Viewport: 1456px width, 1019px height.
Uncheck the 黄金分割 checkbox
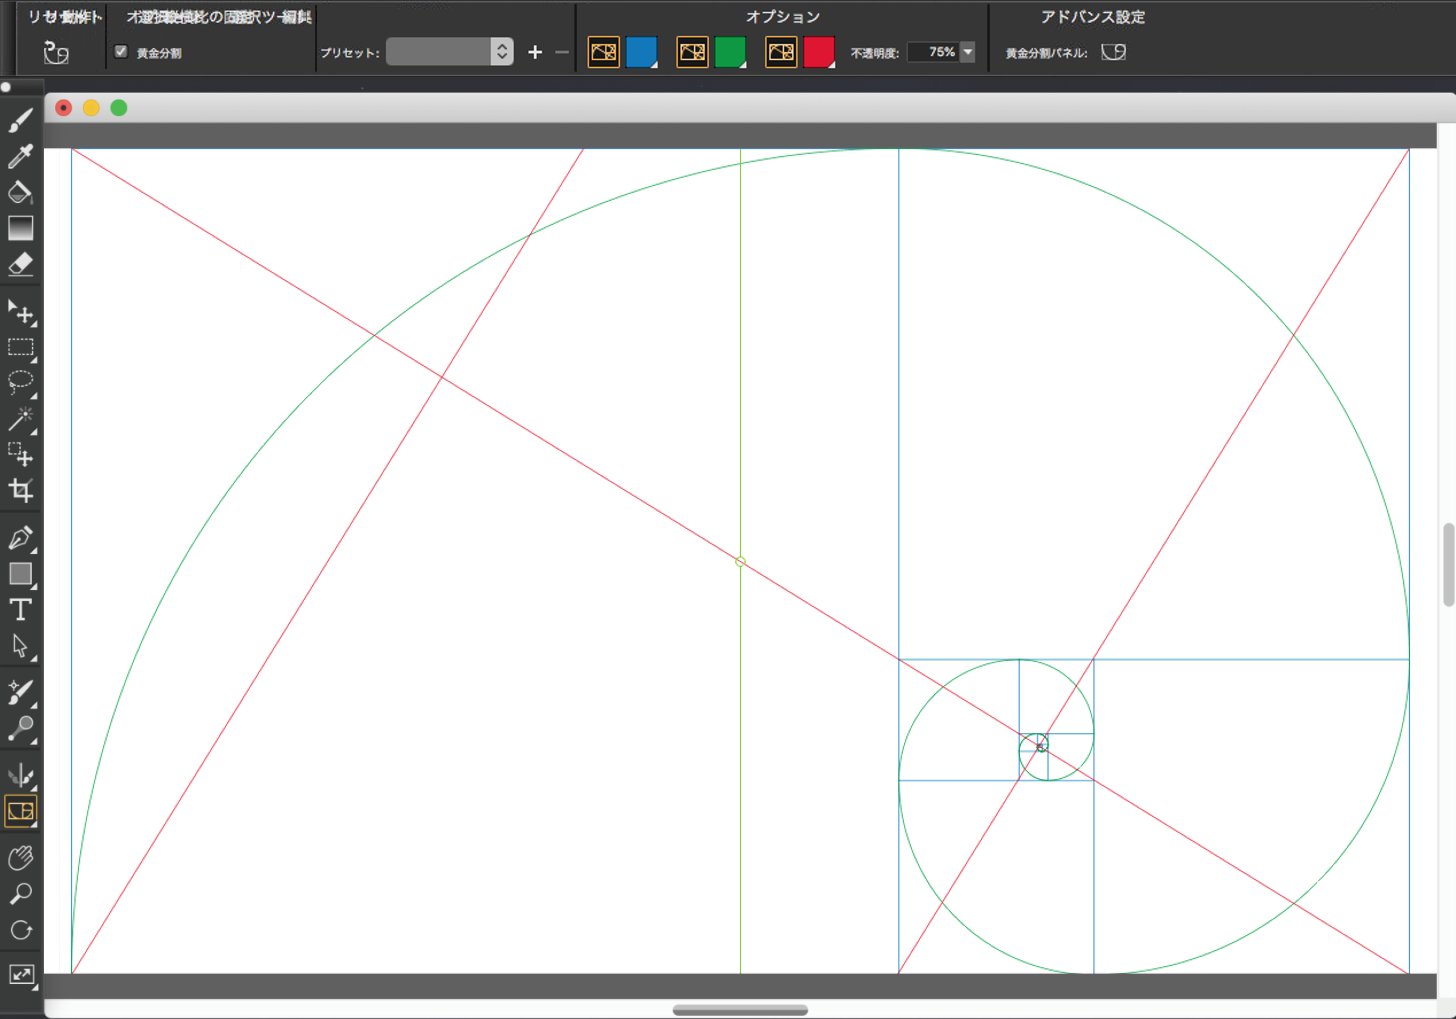pyautogui.click(x=121, y=52)
